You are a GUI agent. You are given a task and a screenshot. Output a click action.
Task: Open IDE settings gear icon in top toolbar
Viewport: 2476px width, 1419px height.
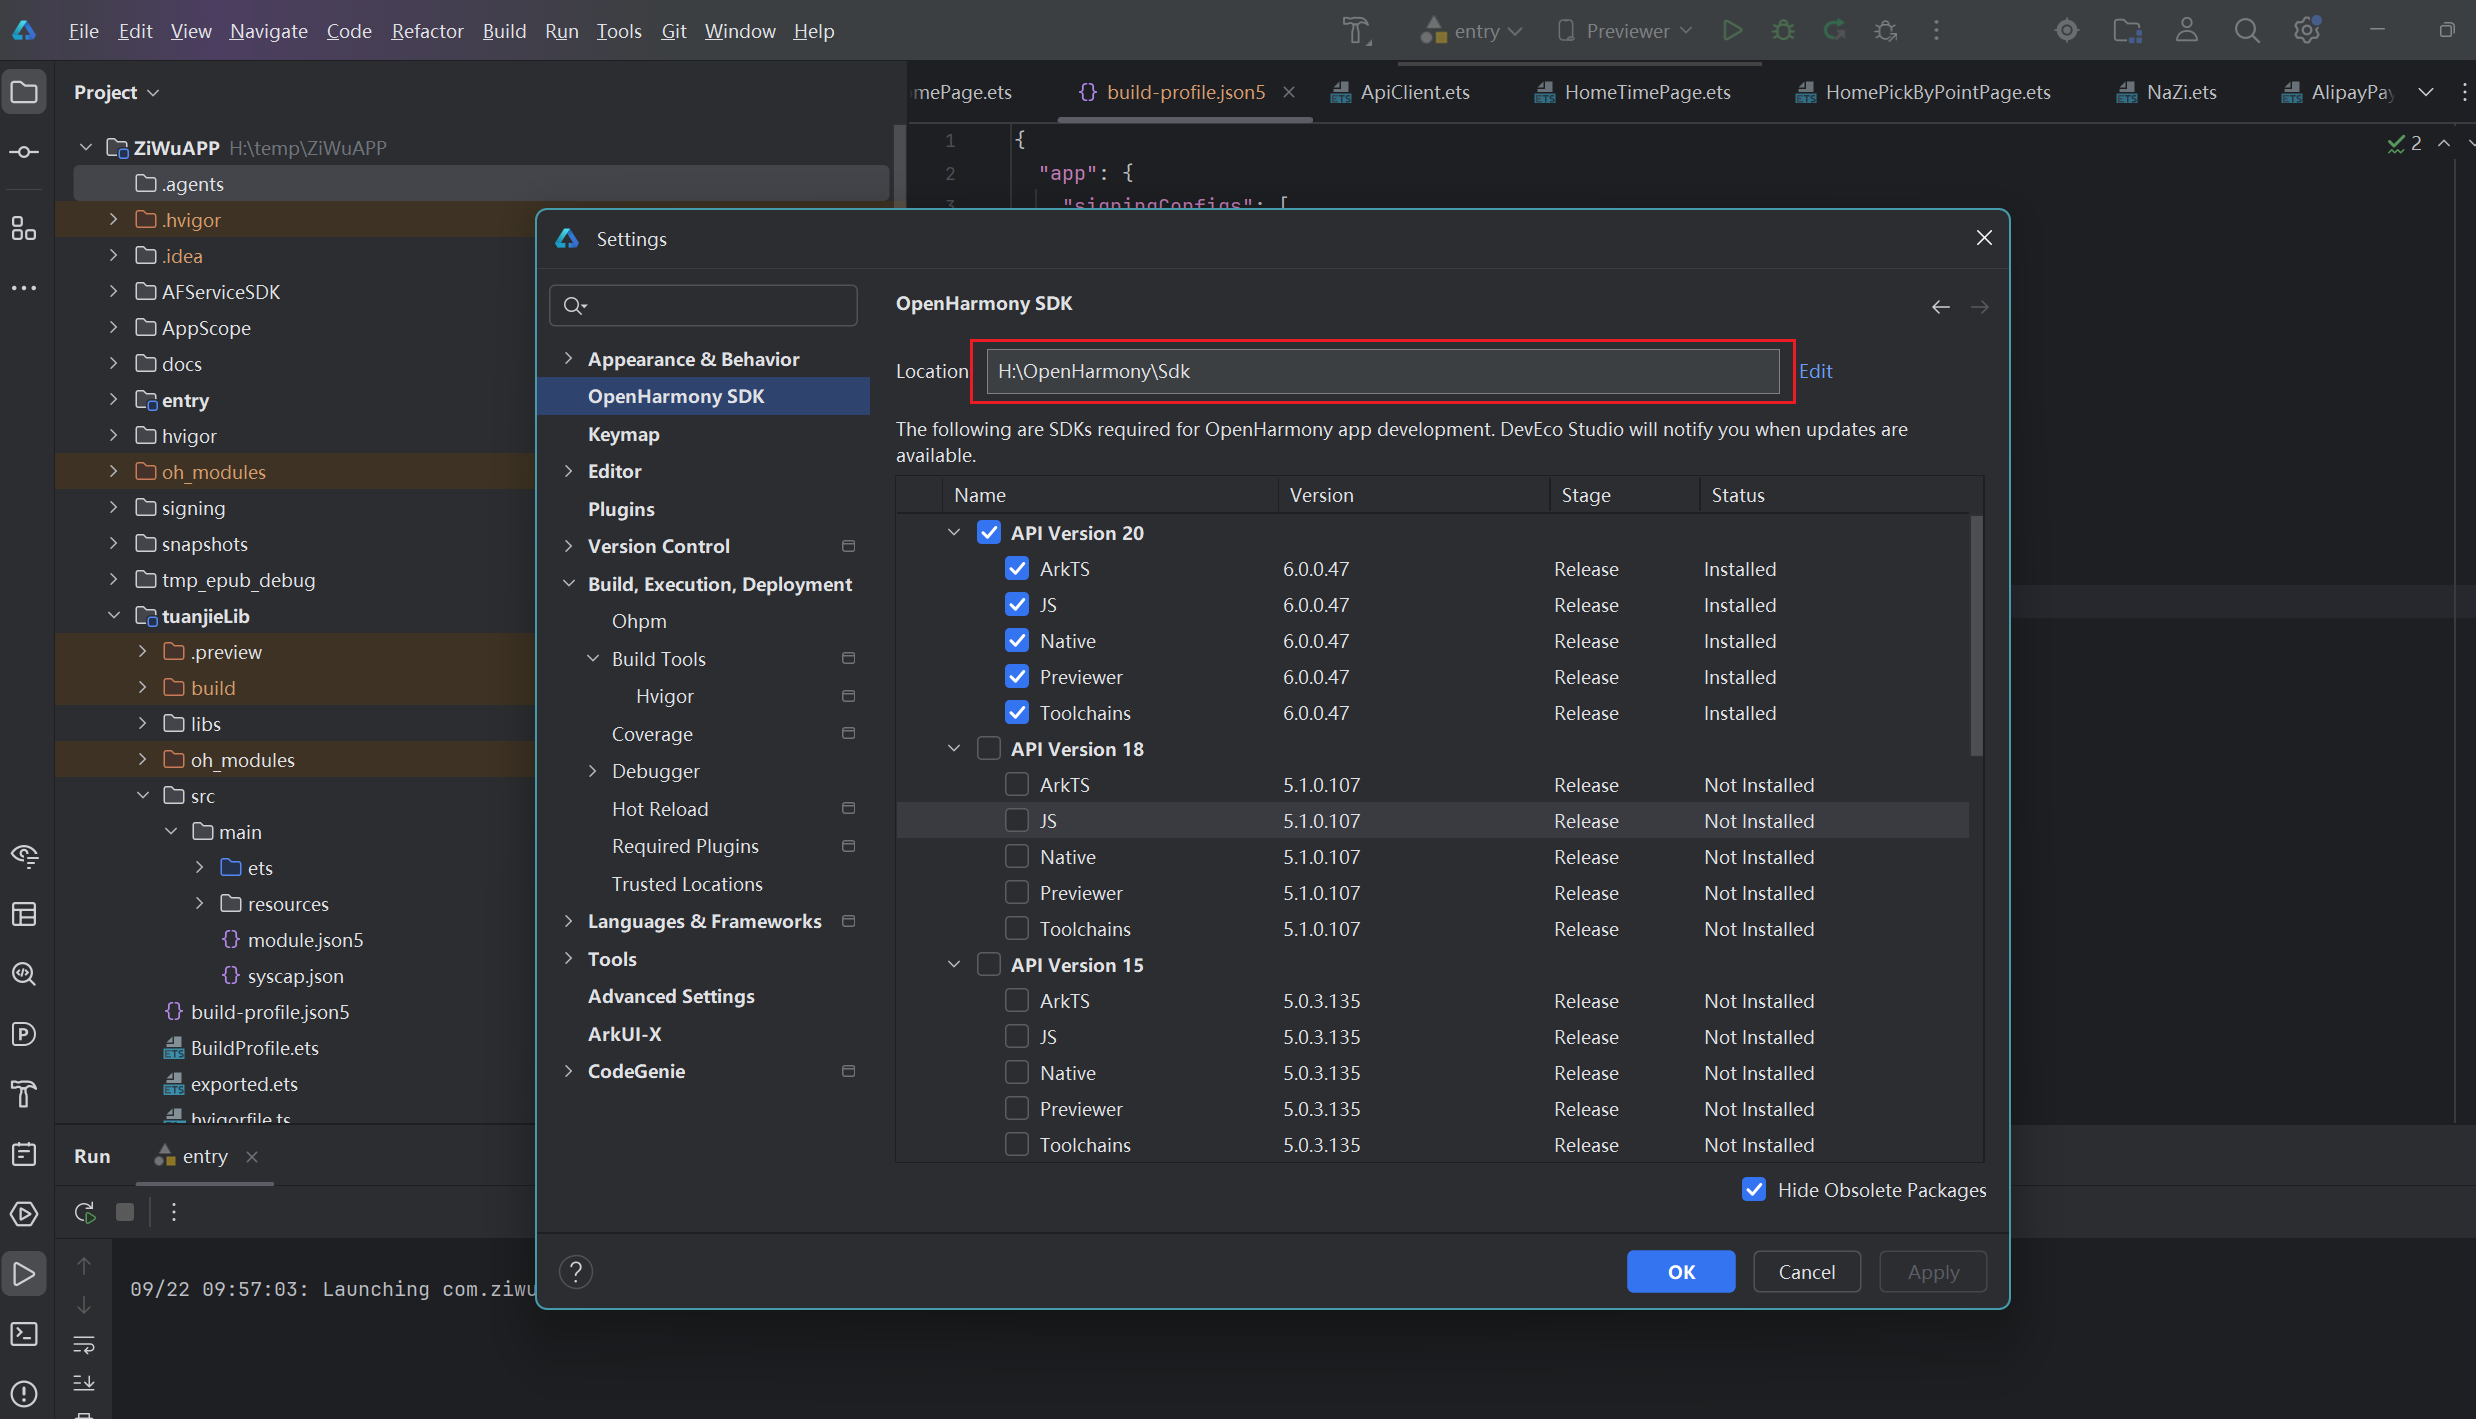point(2307,31)
